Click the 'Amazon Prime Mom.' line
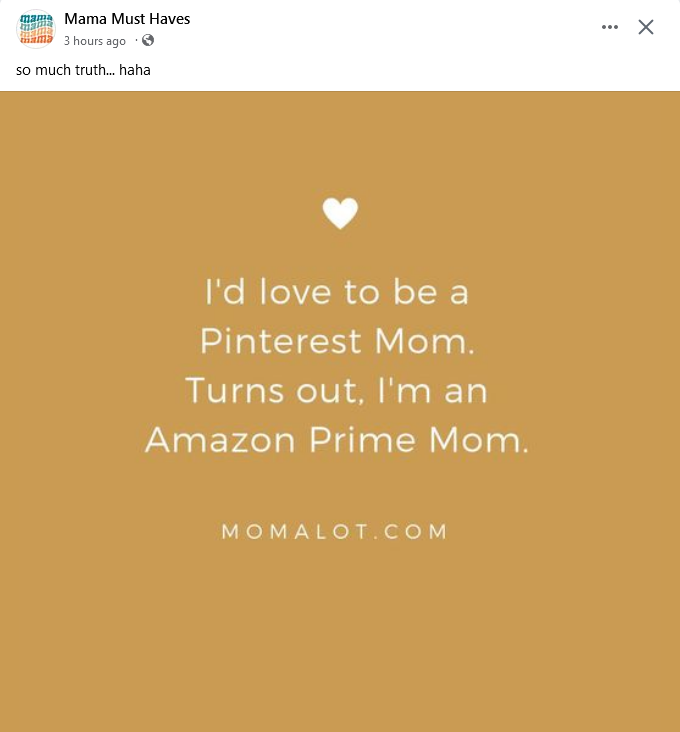The width and height of the screenshot is (680, 732). pos(337,440)
